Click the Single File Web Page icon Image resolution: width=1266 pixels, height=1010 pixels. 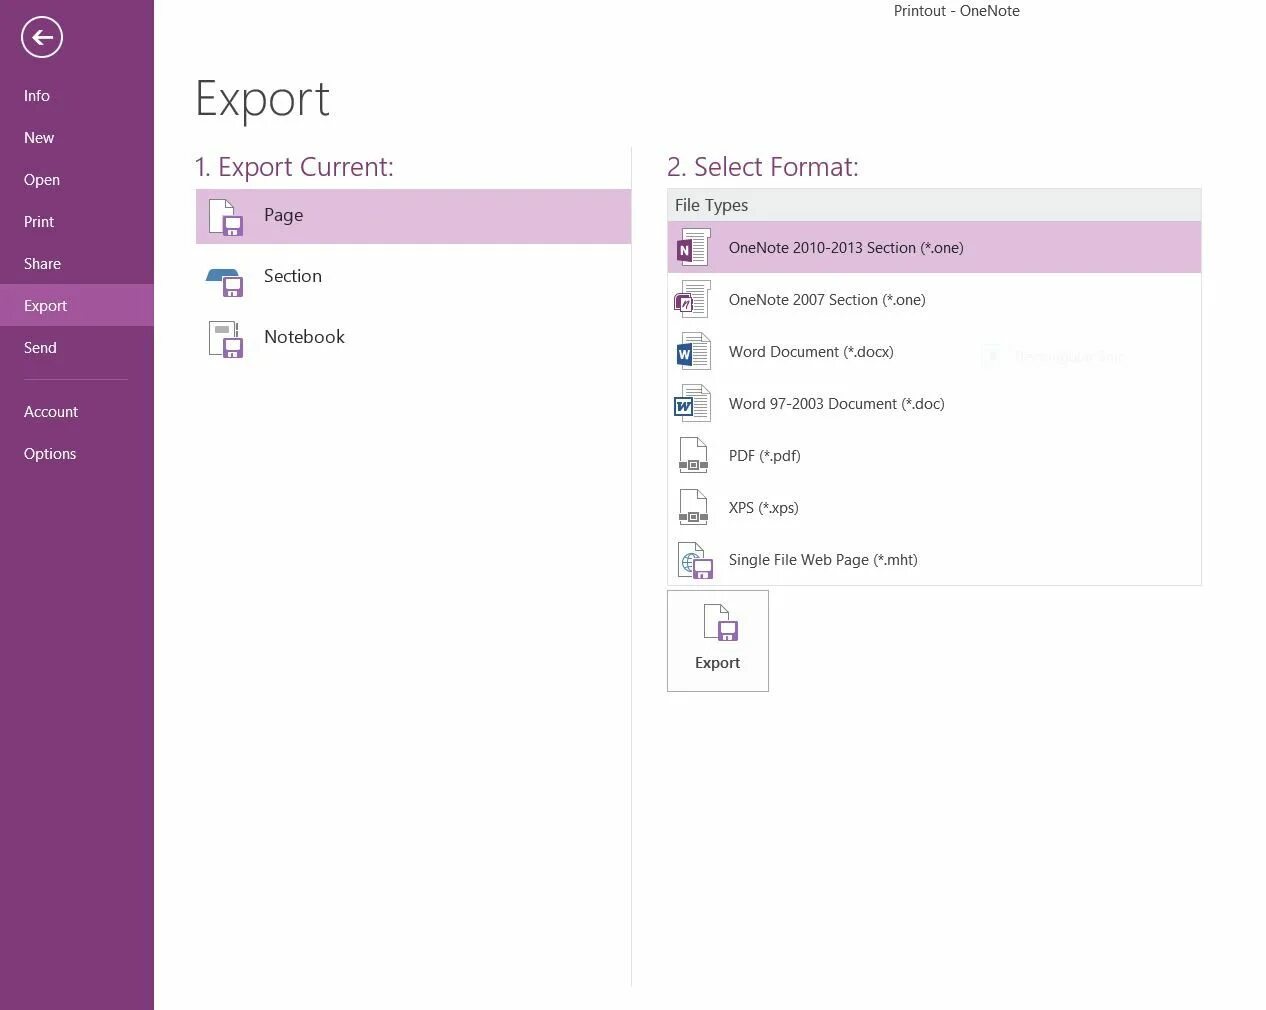695,560
